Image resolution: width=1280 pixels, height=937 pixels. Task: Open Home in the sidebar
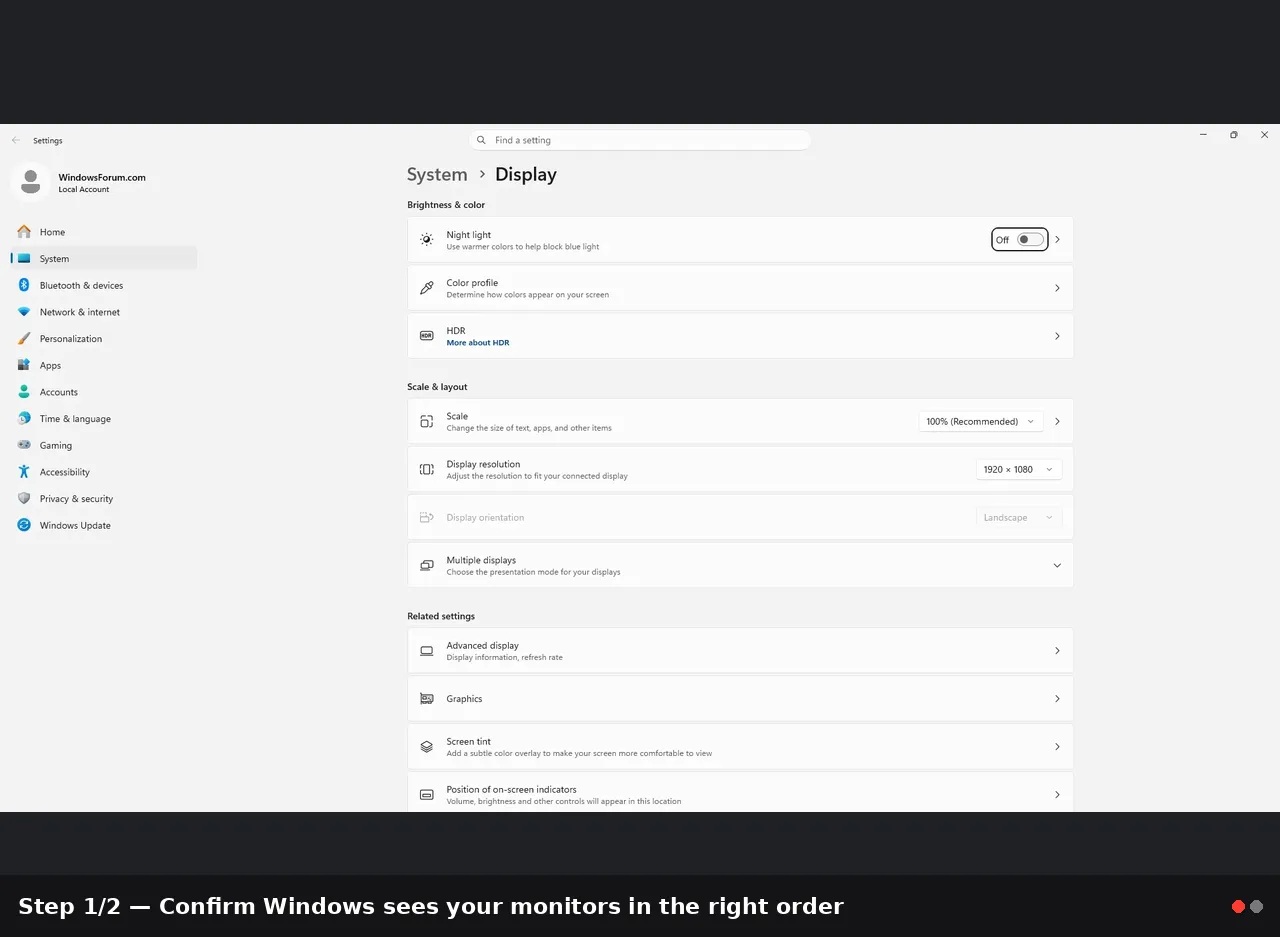[104, 232]
